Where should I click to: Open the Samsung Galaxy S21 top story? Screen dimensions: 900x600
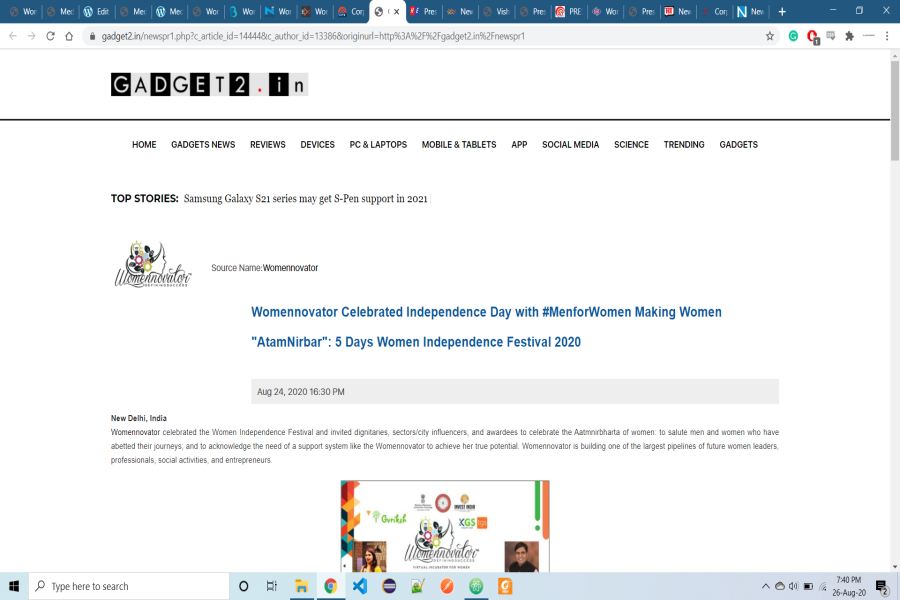tap(305, 199)
